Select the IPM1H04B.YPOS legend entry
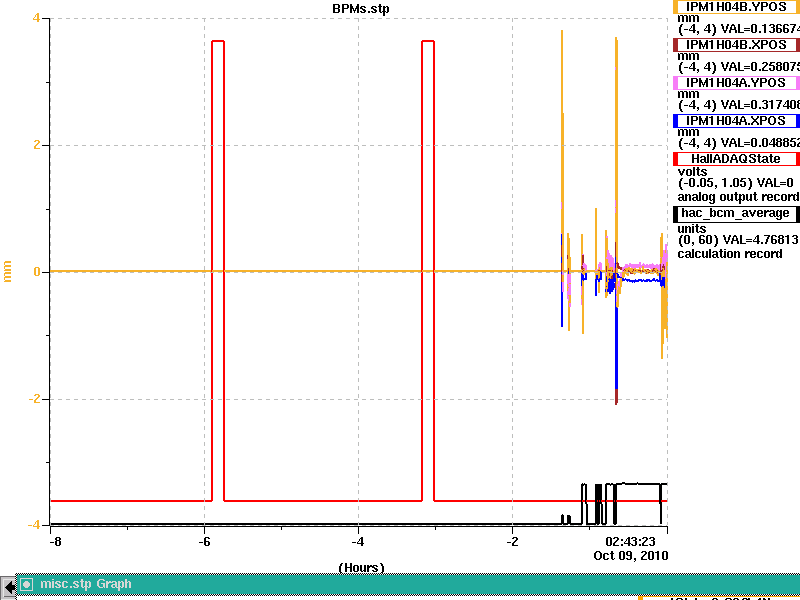Screen dimensions: 800x600 (x=736, y=7)
